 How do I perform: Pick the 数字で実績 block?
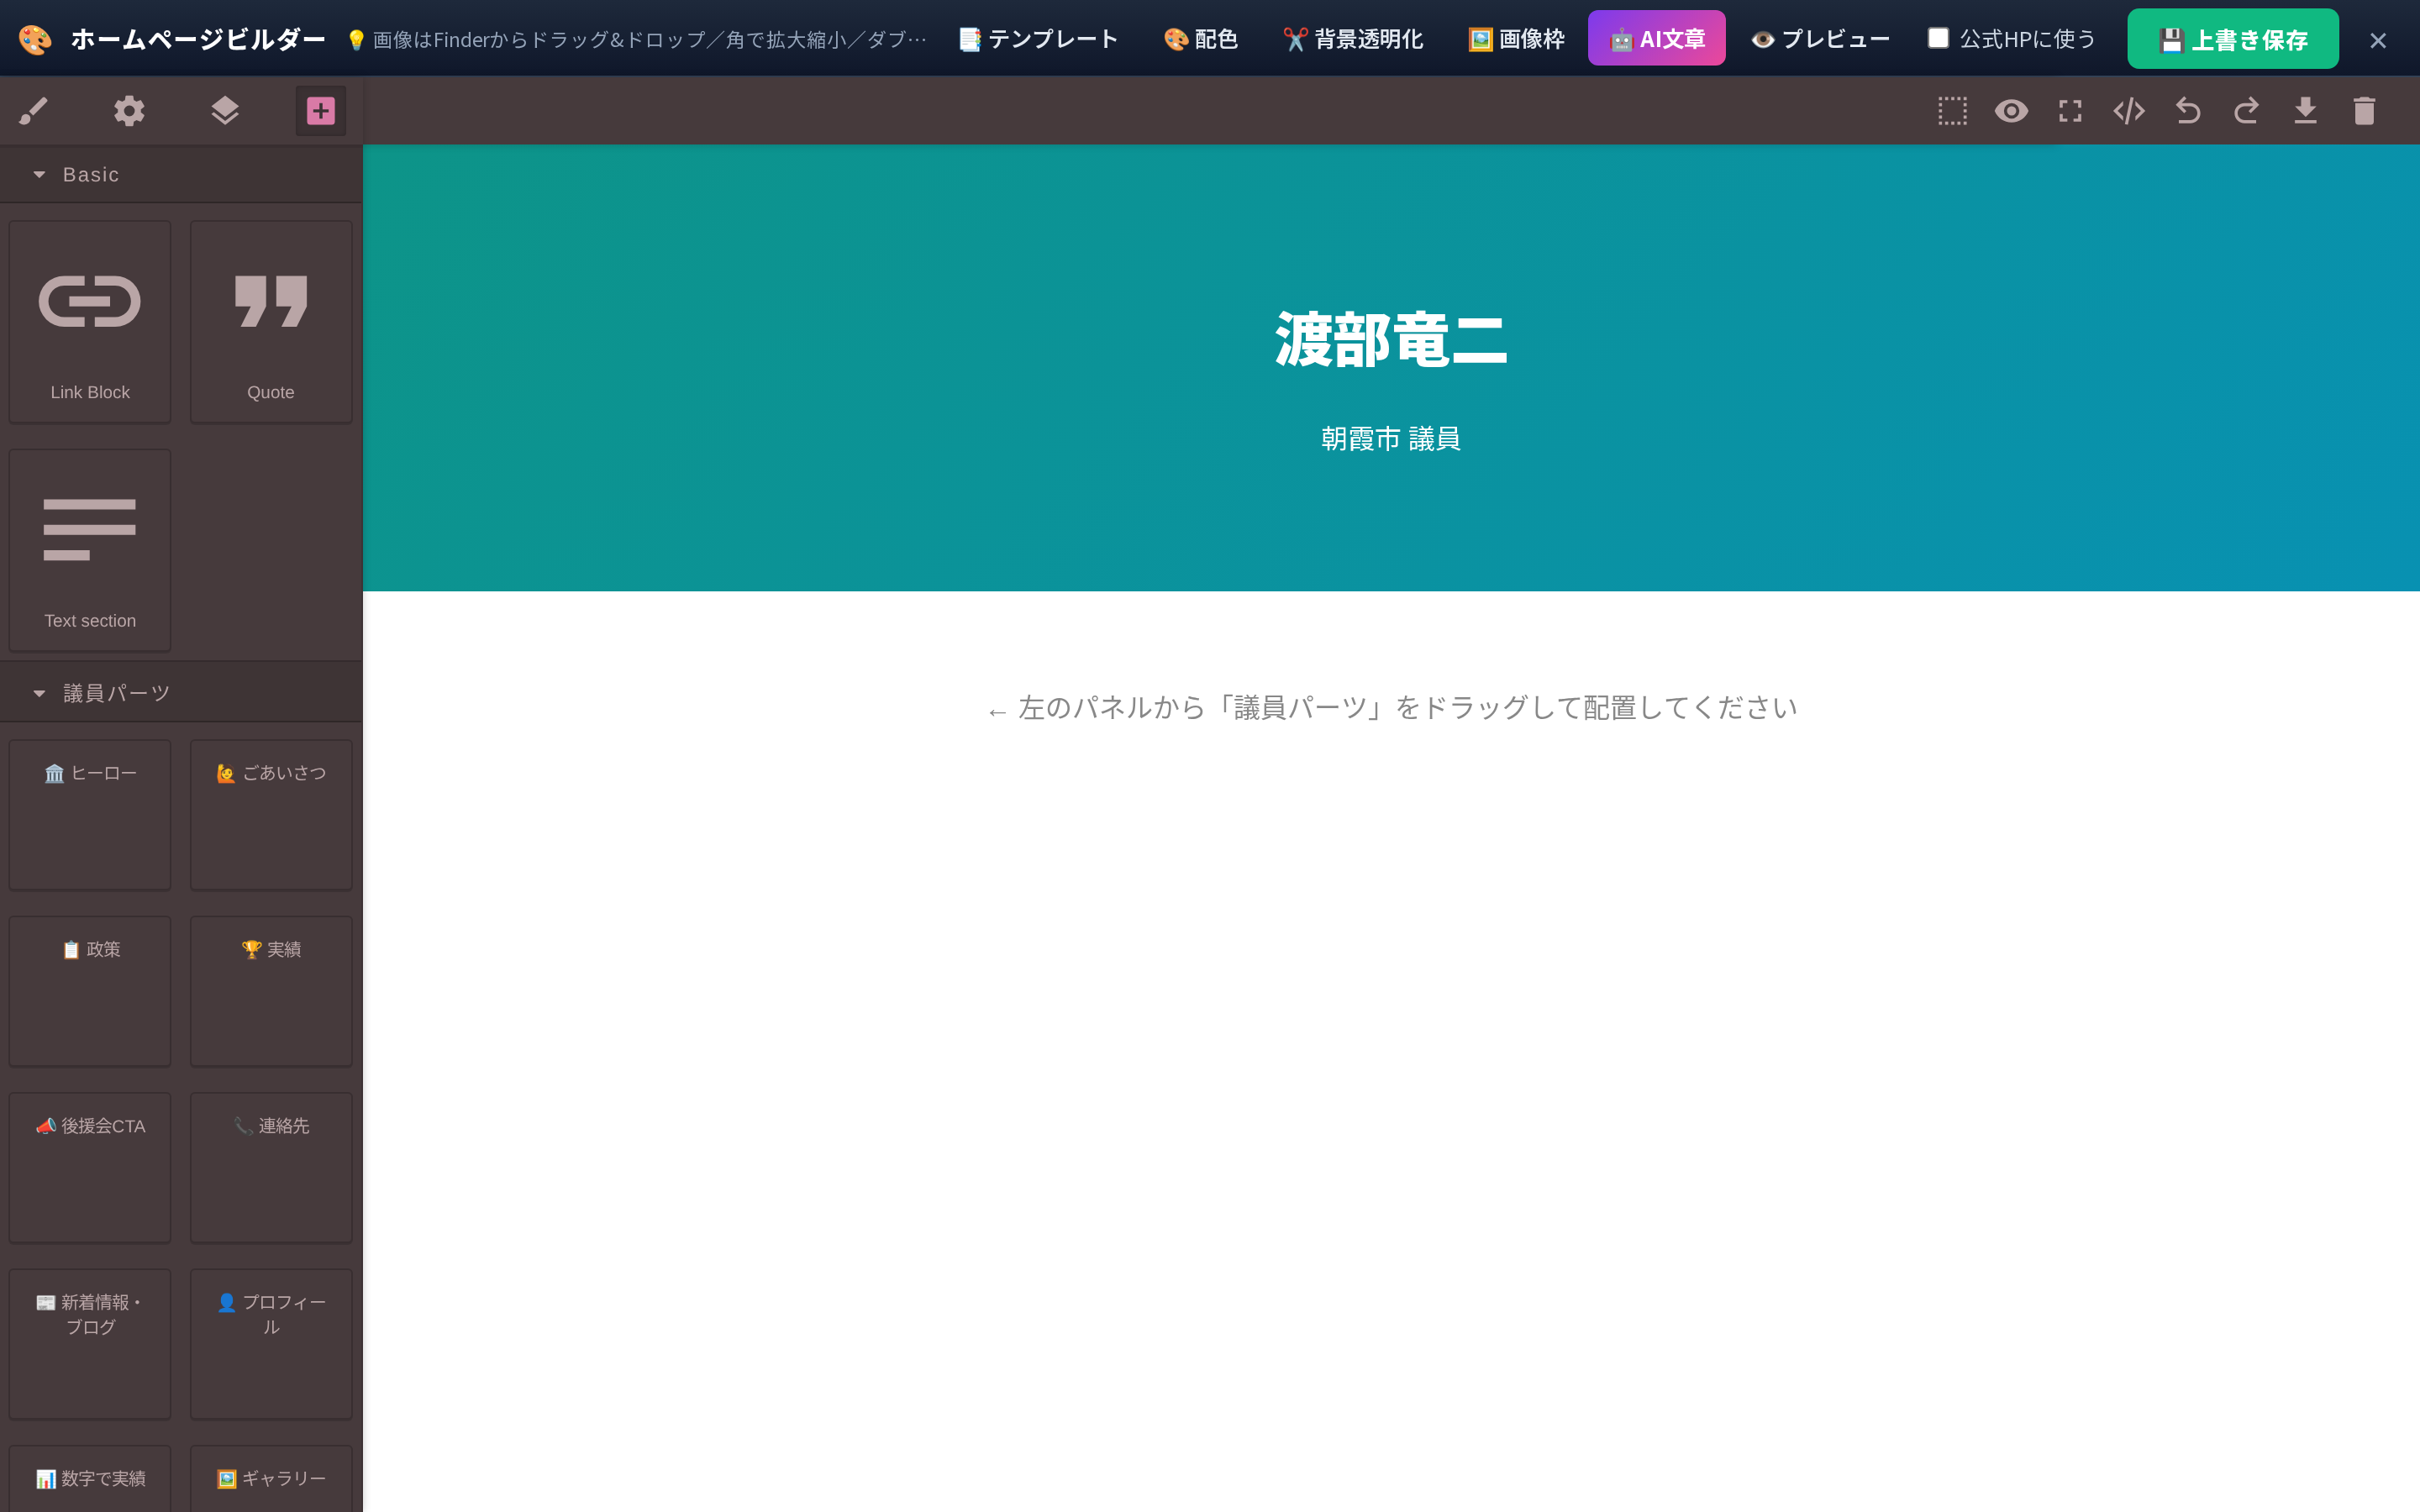coord(90,1479)
